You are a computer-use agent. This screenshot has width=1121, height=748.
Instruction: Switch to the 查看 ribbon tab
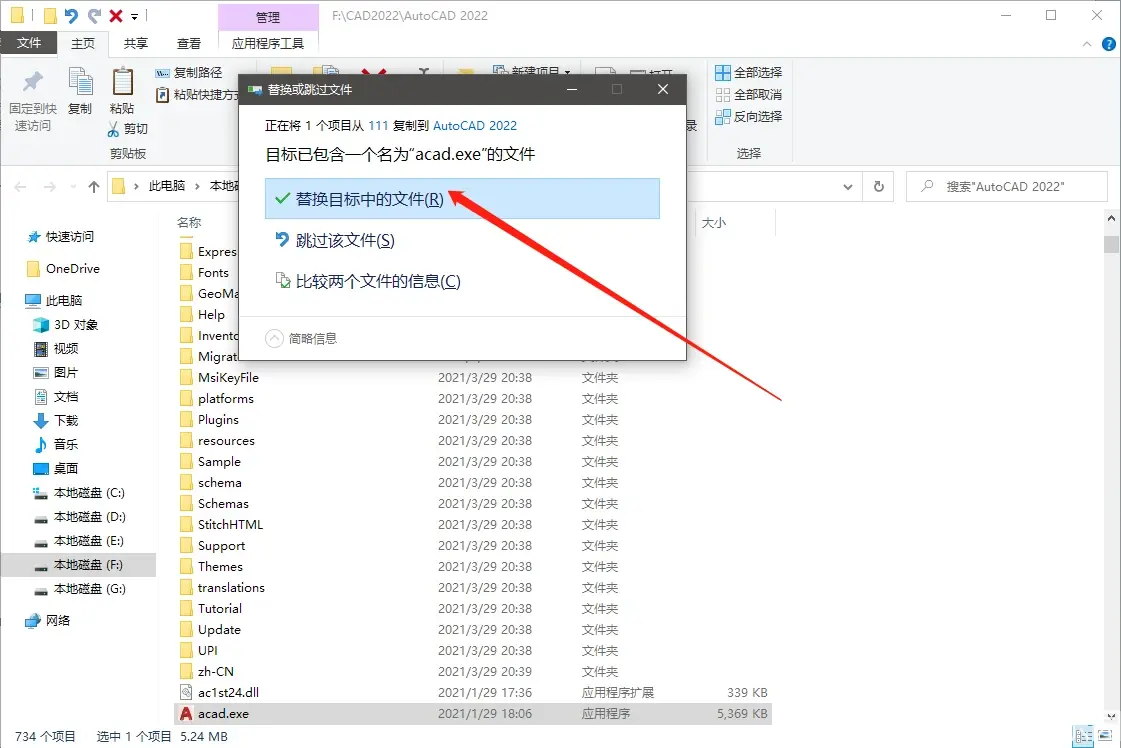pyautogui.click(x=189, y=44)
